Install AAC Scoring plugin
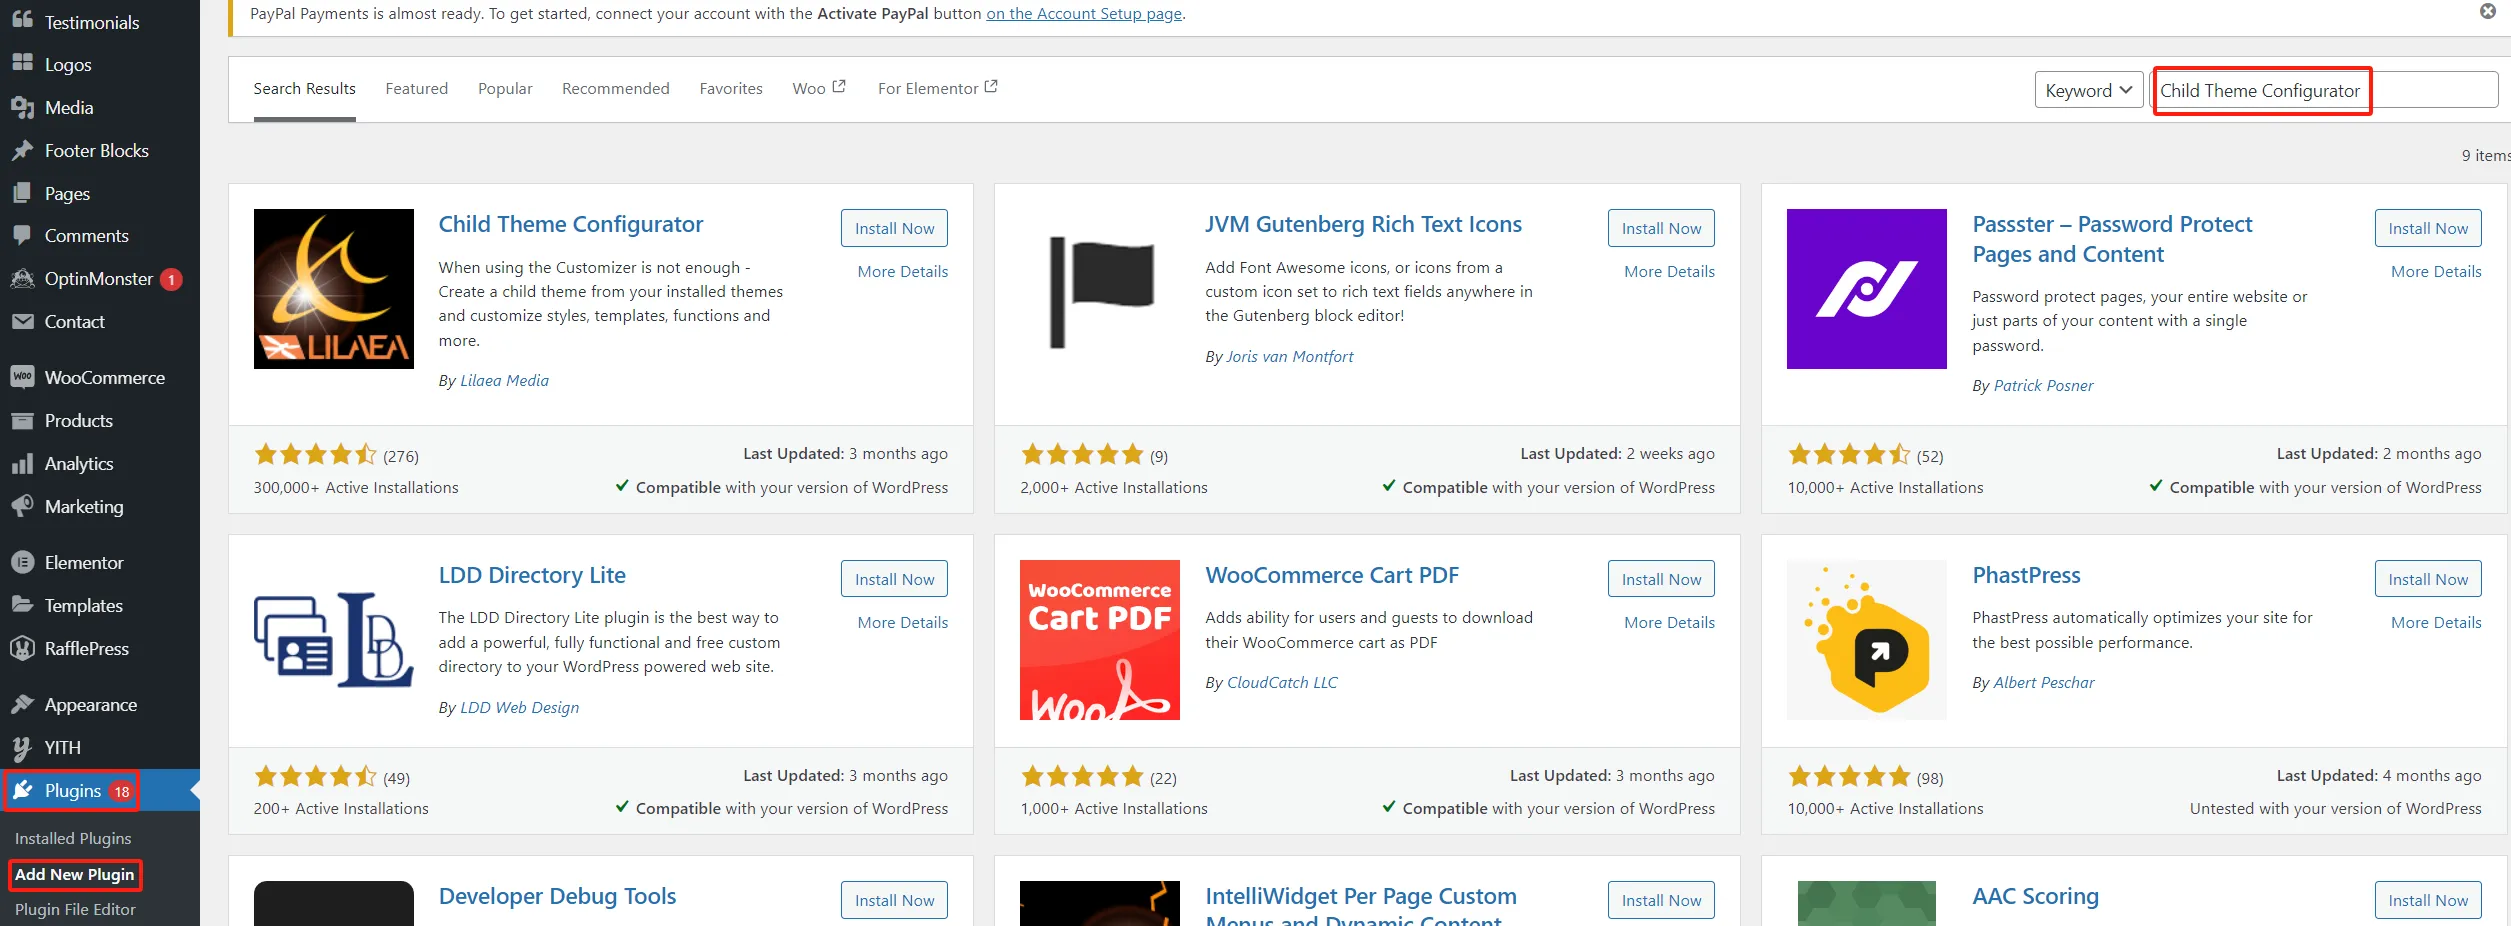Image resolution: width=2511 pixels, height=926 pixels. (x=2428, y=900)
